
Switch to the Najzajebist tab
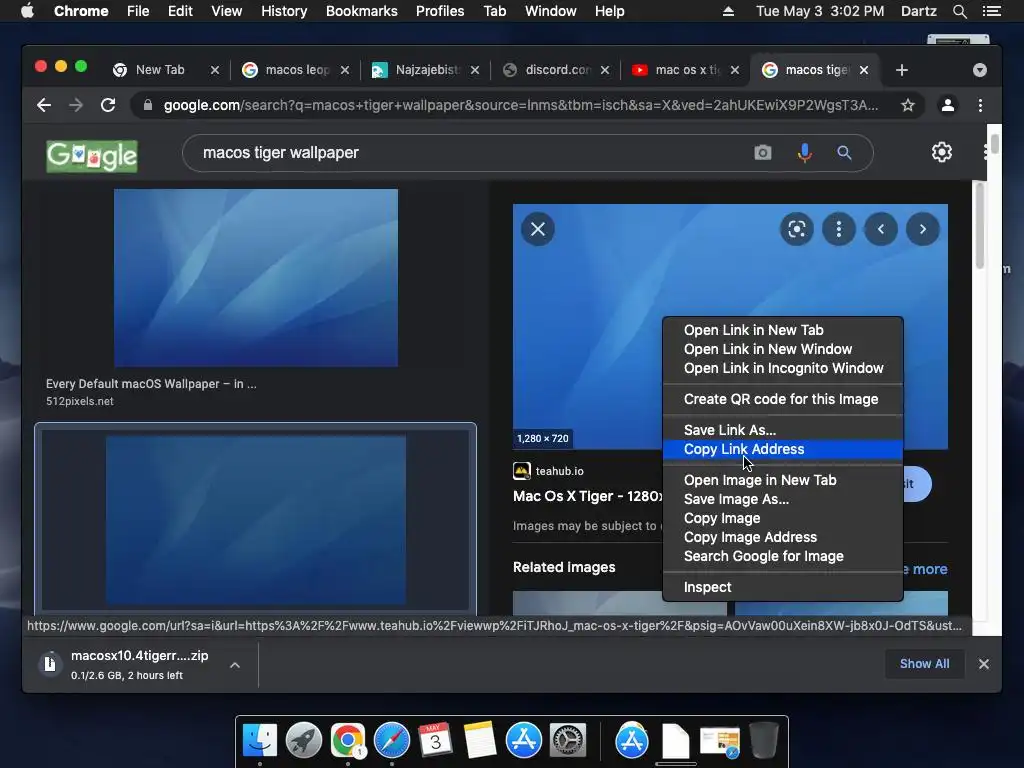tap(427, 70)
